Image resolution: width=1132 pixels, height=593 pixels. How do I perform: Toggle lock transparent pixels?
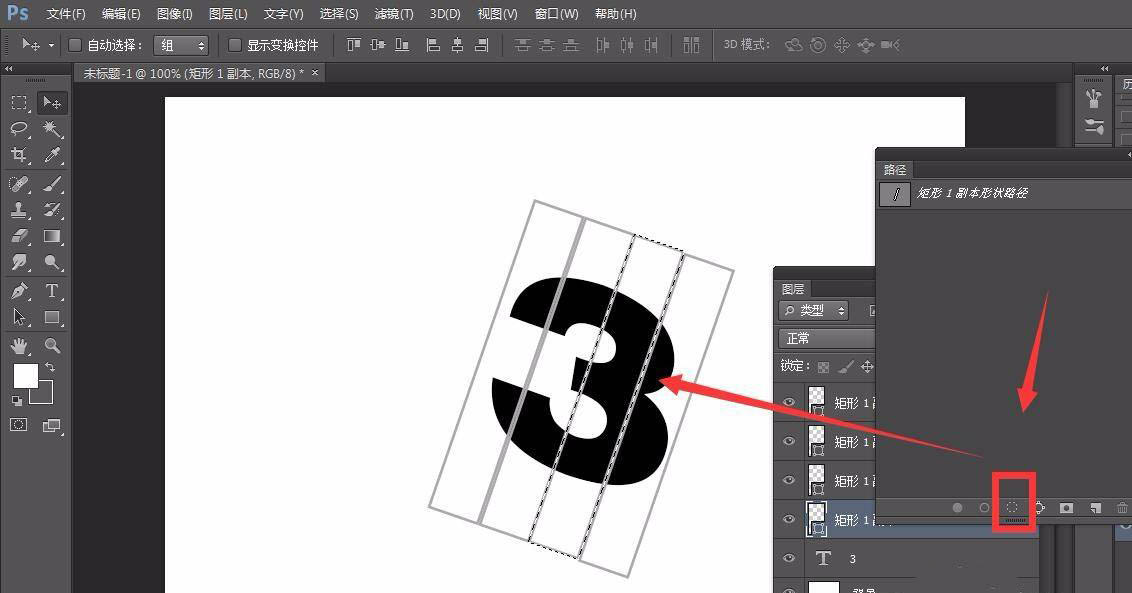823,367
